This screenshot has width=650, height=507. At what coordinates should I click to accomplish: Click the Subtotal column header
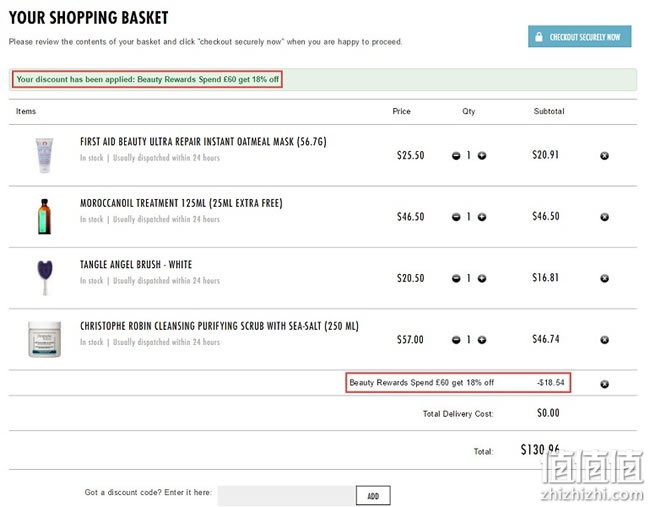pos(549,111)
